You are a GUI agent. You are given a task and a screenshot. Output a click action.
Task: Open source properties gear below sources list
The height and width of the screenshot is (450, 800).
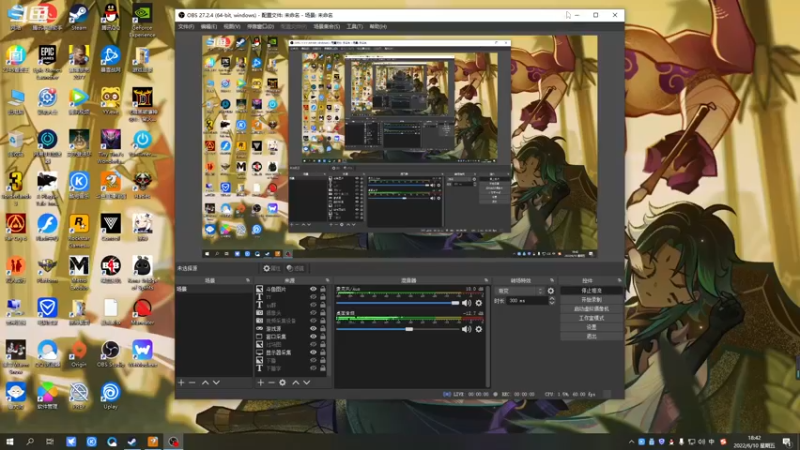coord(283,382)
